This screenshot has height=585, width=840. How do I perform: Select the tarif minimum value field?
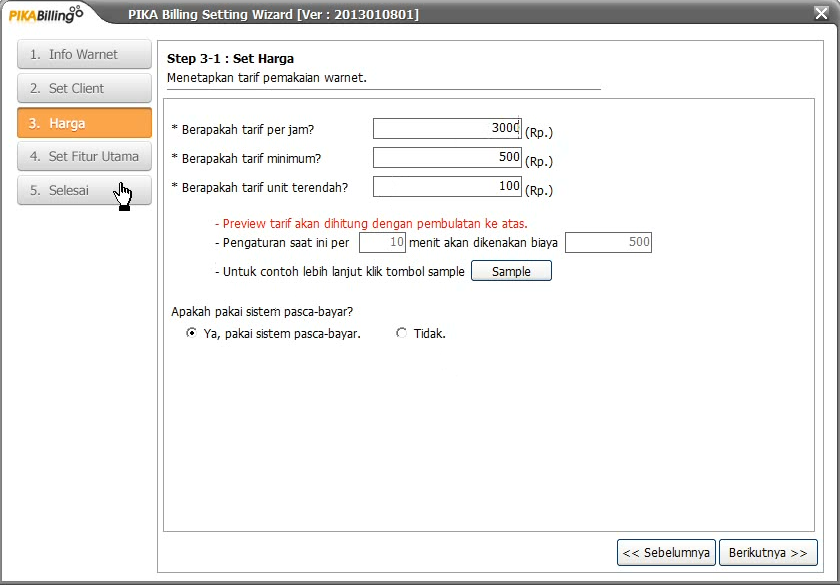pos(447,158)
